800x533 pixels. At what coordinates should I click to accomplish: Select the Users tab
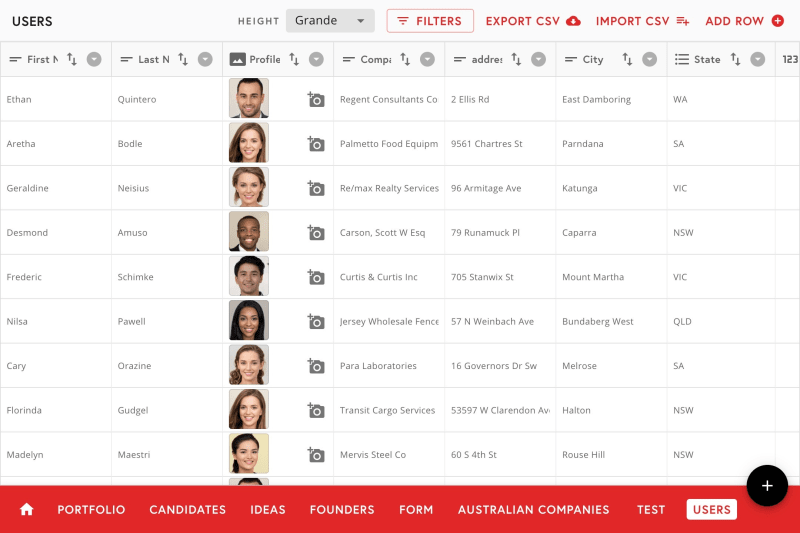point(712,510)
